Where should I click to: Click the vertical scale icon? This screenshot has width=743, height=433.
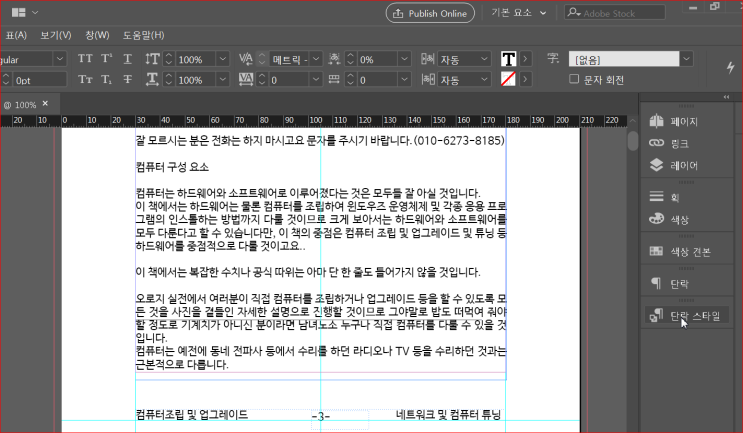(152, 59)
